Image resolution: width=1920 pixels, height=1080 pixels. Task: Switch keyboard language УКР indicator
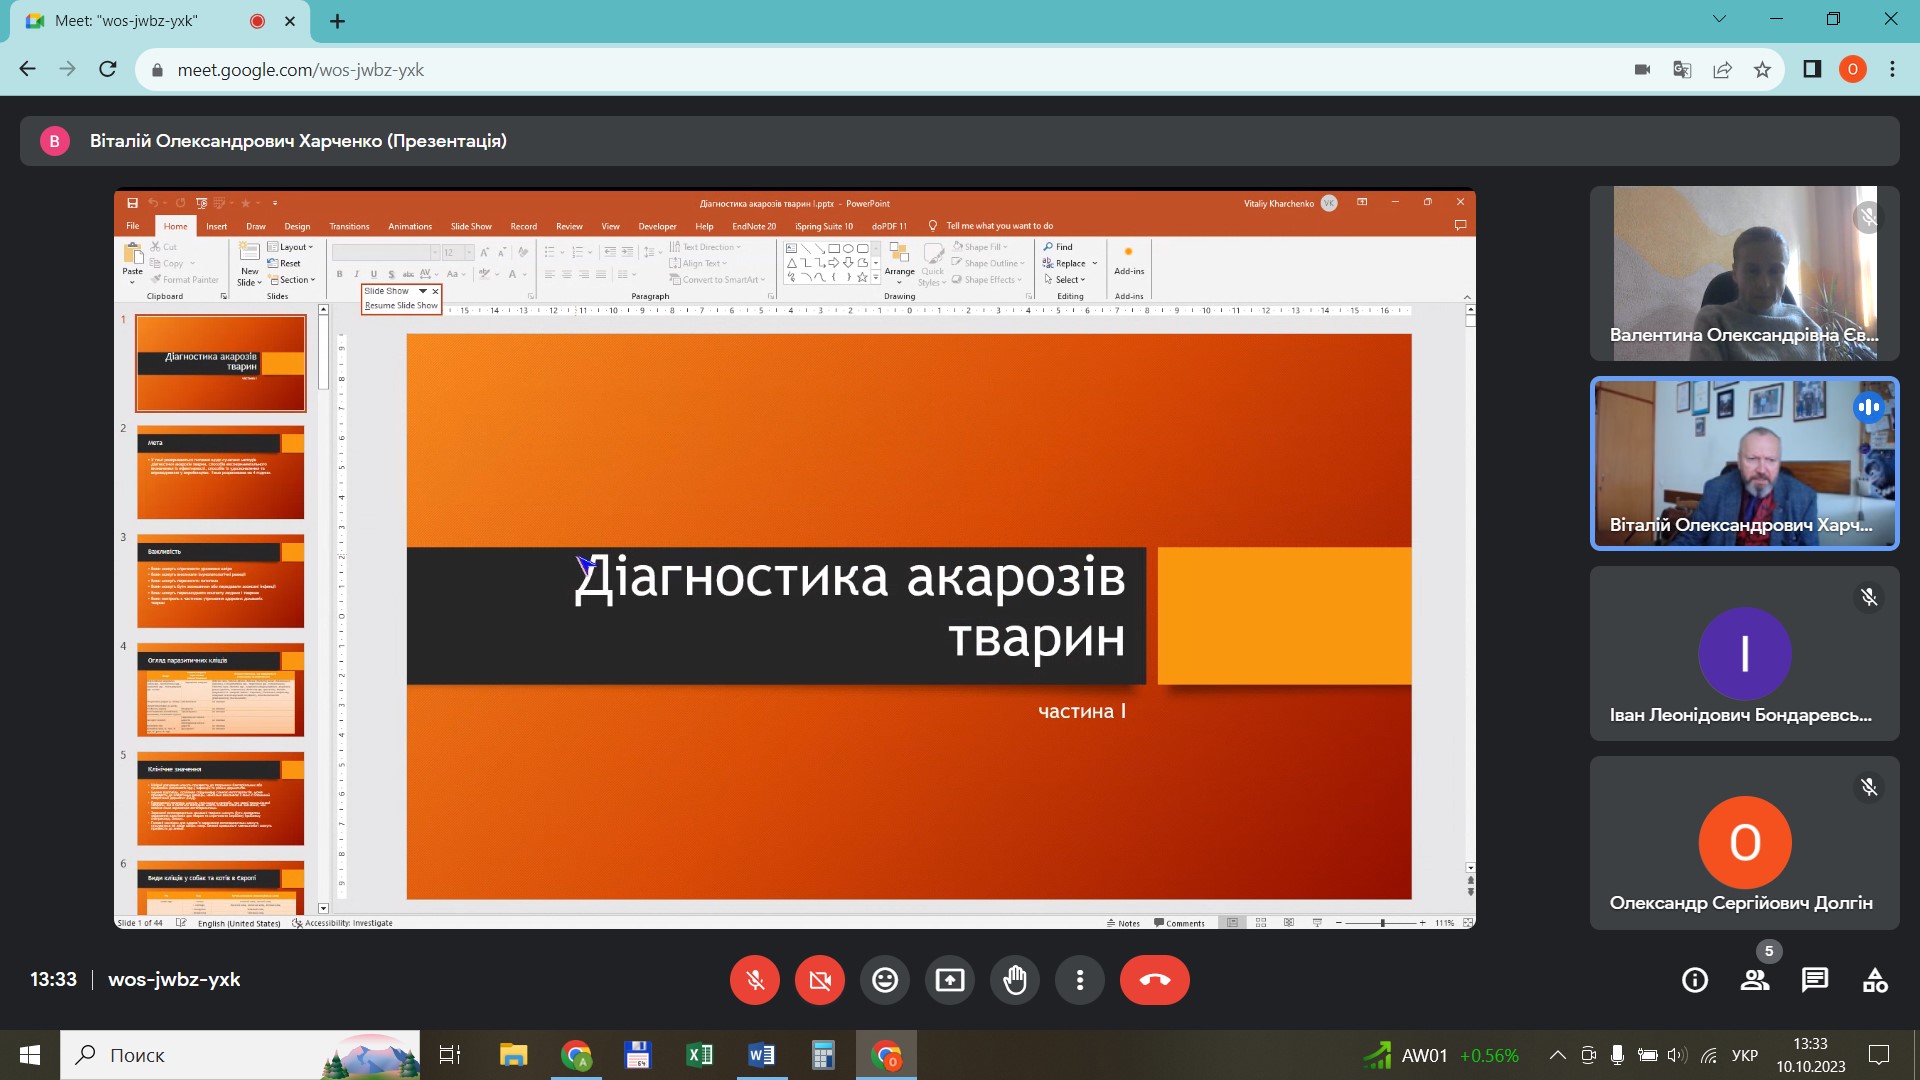point(1745,1055)
